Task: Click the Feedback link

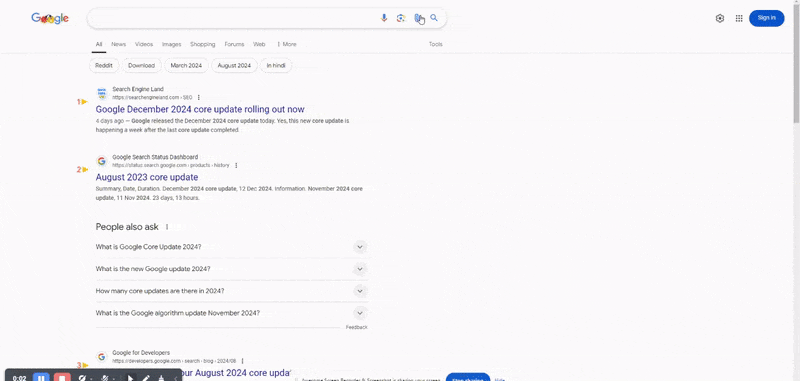Action: (357, 327)
